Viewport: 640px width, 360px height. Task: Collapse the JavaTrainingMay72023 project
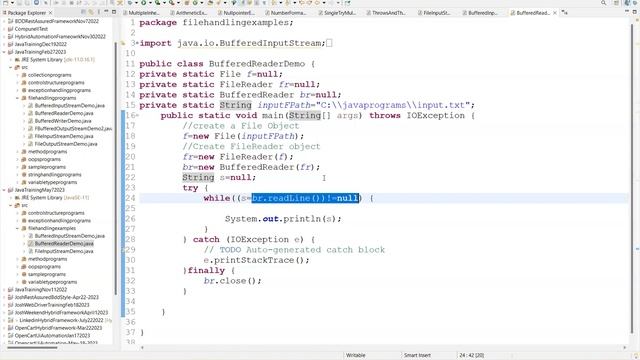tap(4, 190)
